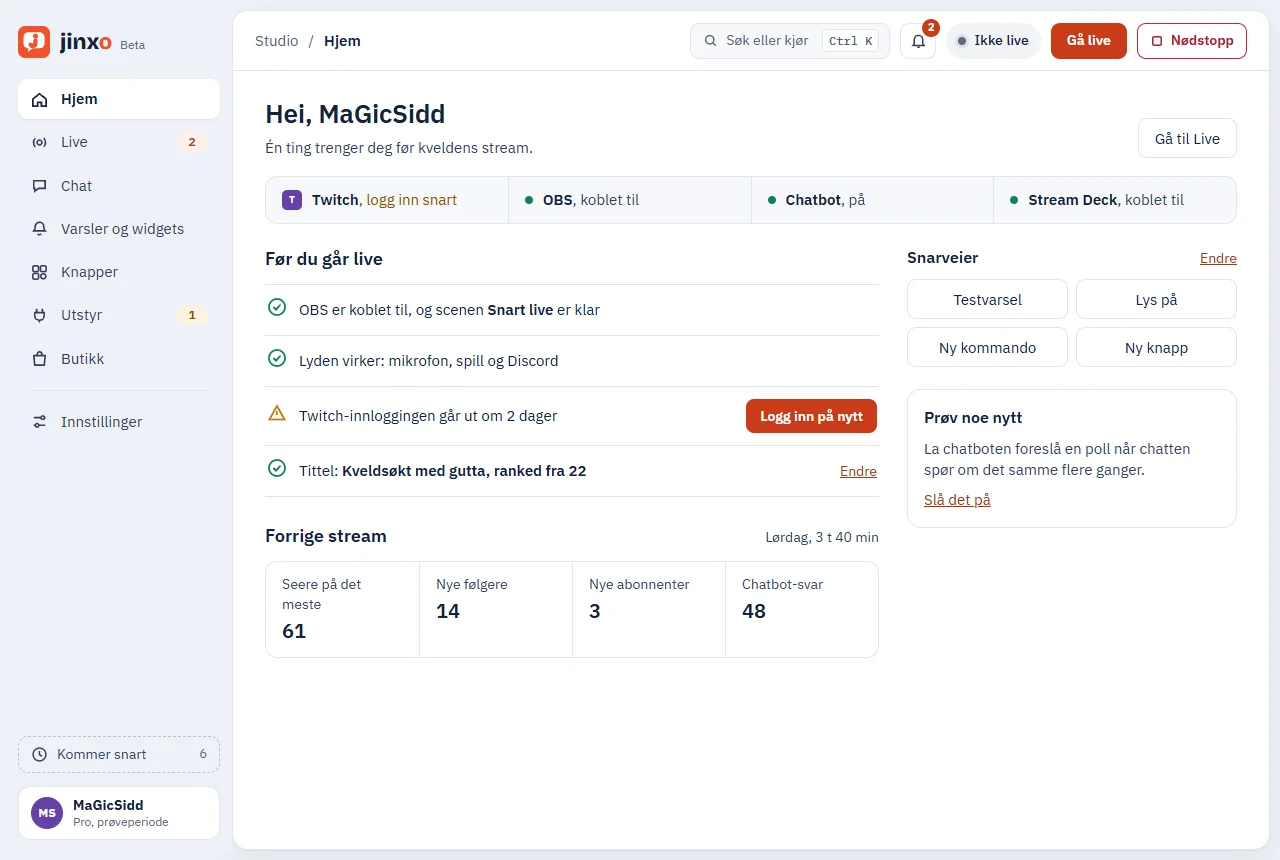The height and width of the screenshot is (860, 1280).
Task: Click the clock icon for Kommer snart
Action: 40,755
